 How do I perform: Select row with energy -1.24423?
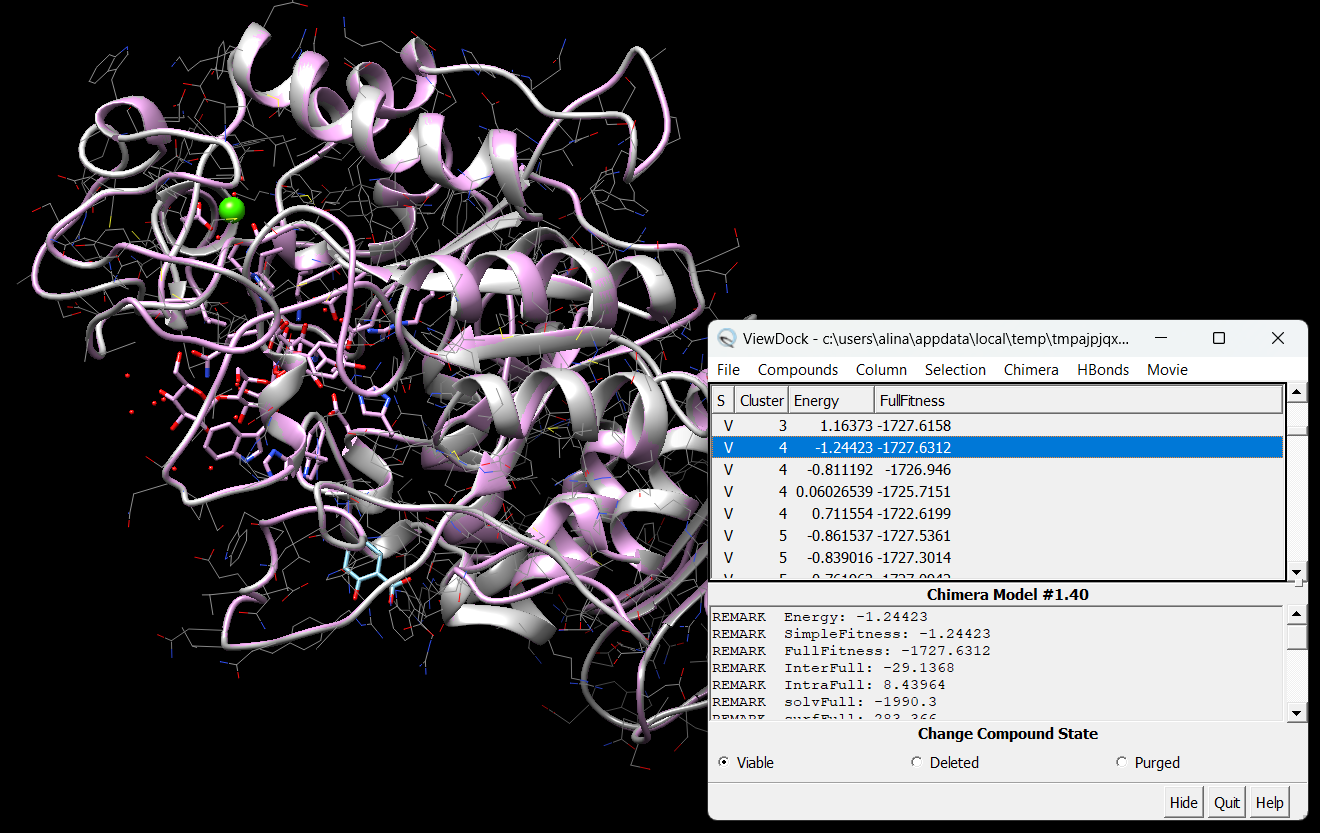click(x=997, y=447)
